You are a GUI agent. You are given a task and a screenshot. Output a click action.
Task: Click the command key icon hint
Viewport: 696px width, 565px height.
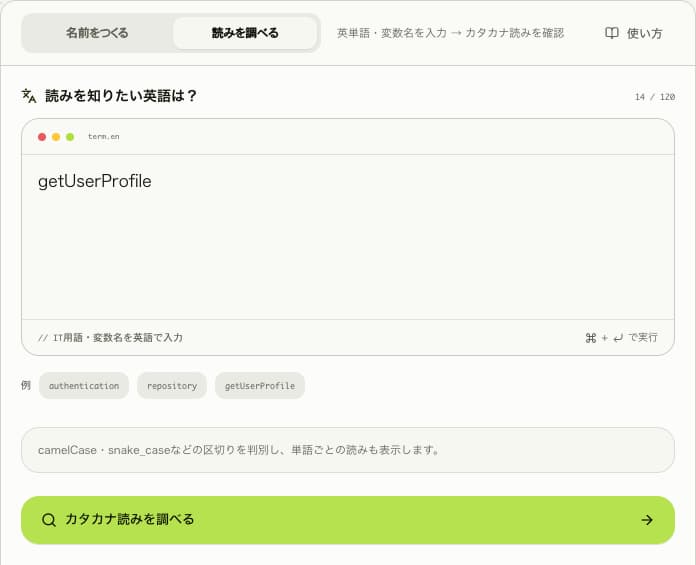click(x=591, y=338)
